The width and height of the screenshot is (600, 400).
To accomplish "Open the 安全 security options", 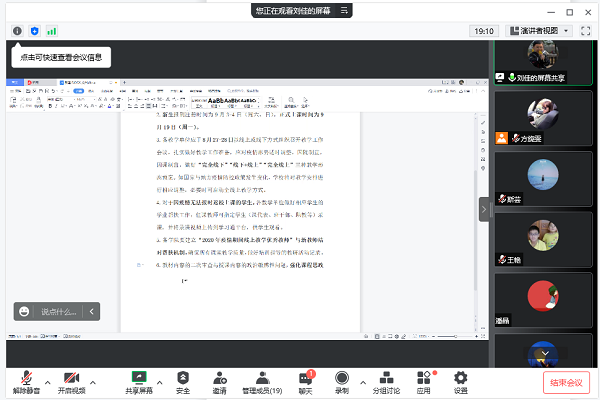I will (183, 382).
